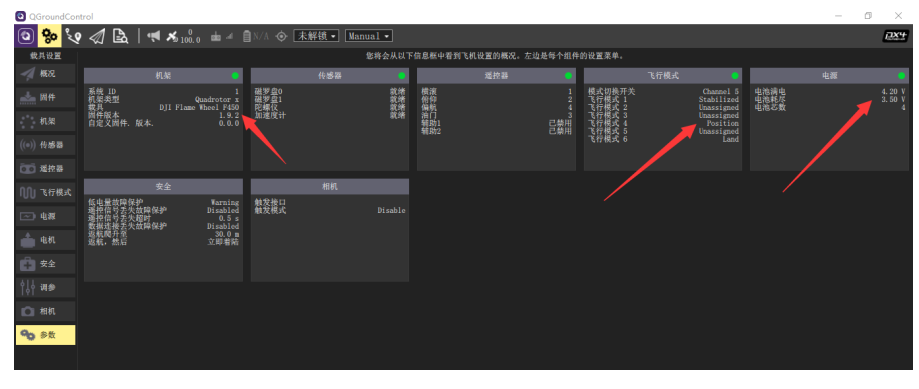Open 固件 firmware page in sidebar
The image size is (919, 389).
(x=46, y=97)
